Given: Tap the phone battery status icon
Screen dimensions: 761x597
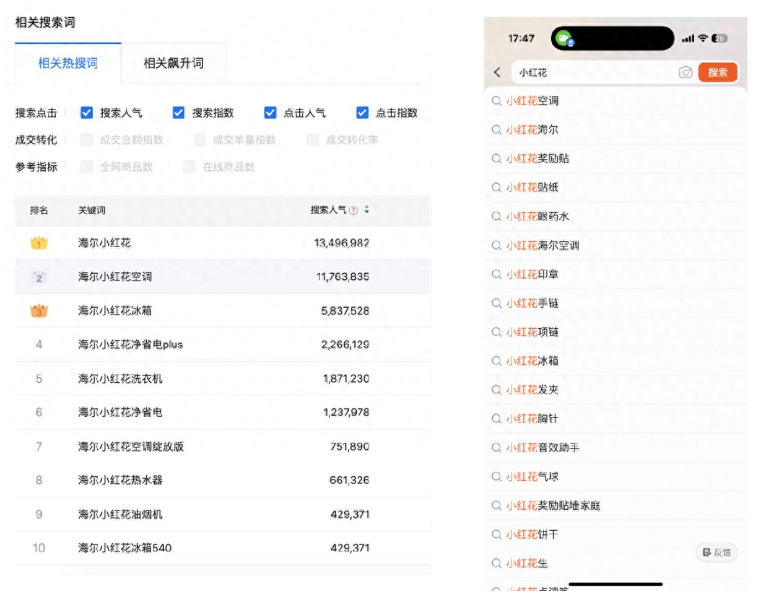Looking at the screenshot, I should pos(719,38).
